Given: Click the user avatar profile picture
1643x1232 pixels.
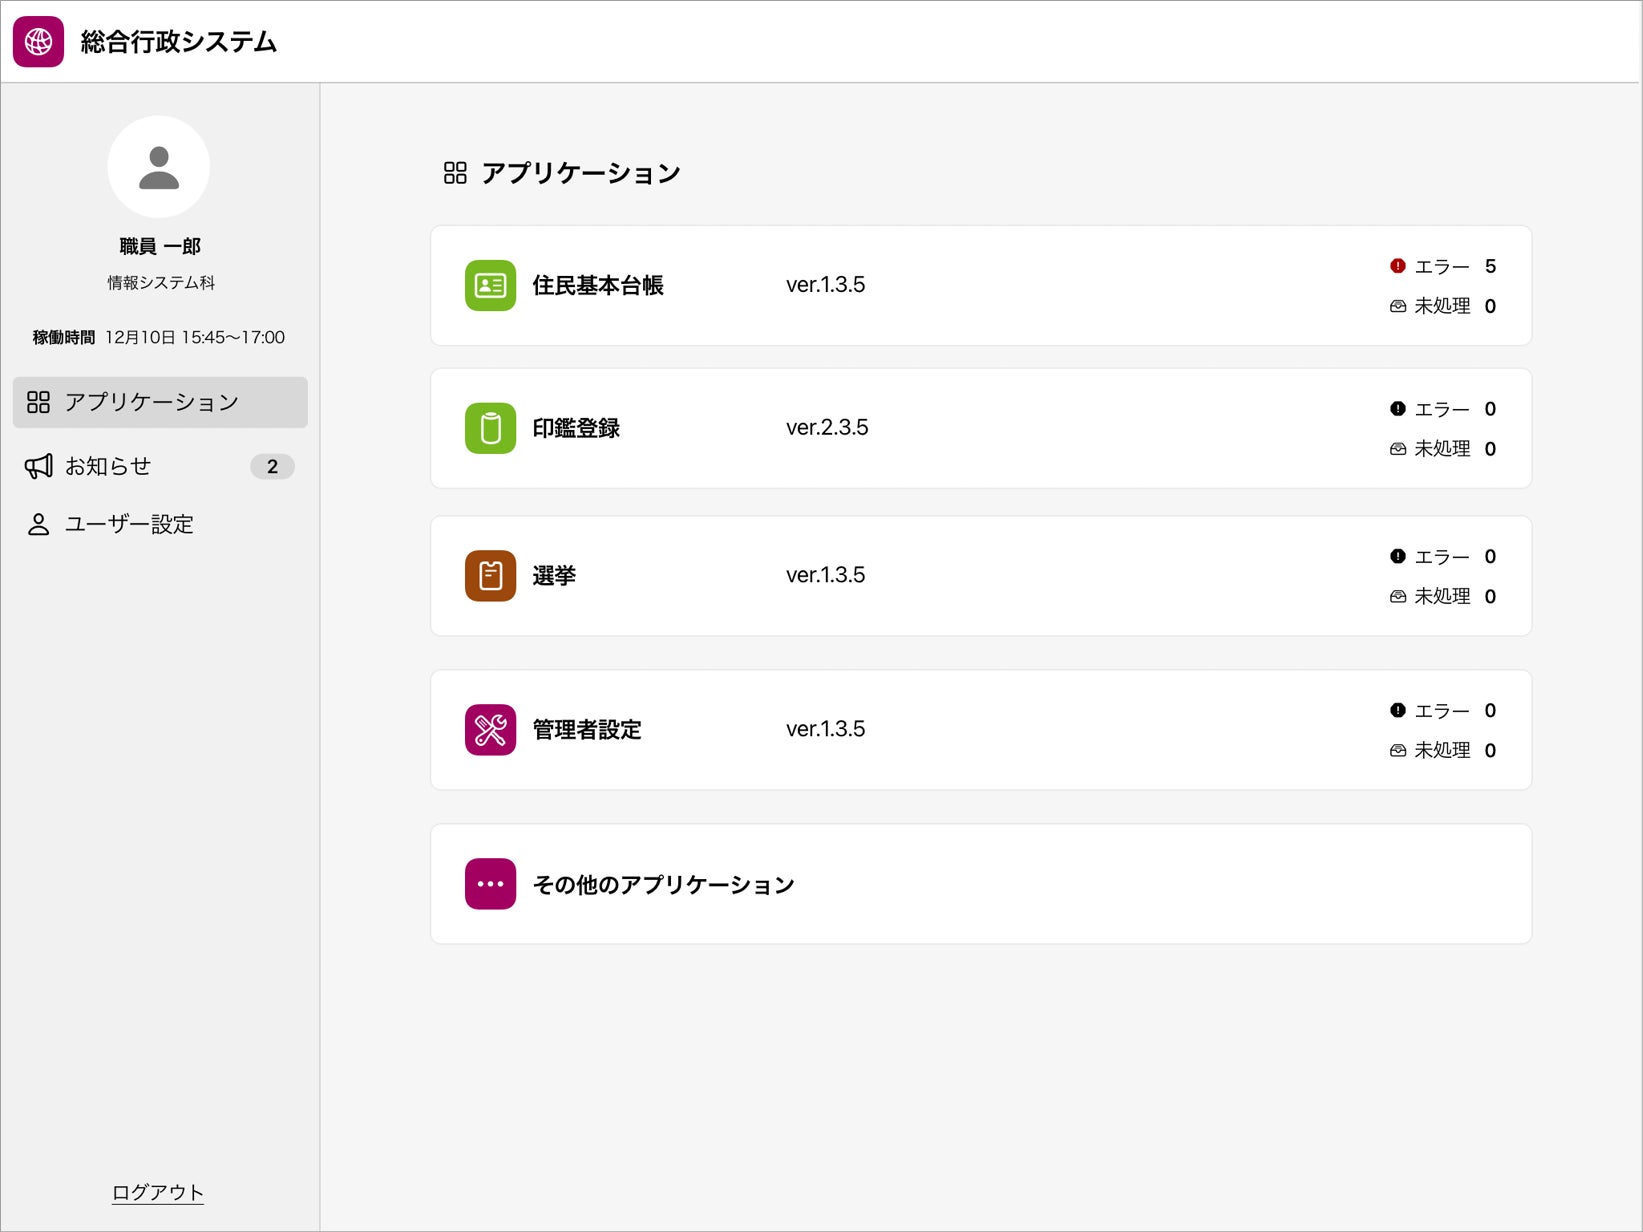Looking at the screenshot, I should 158,167.
